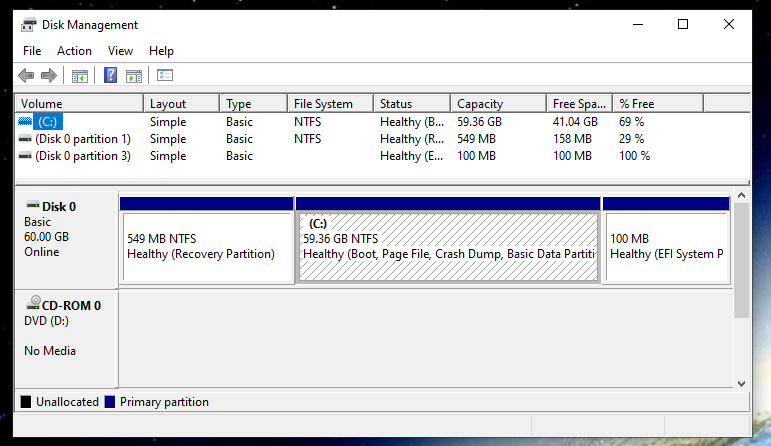The height and width of the screenshot is (446, 771).
Task: Click the 549 MB capacity cell
Action: (x=476, y=139)
